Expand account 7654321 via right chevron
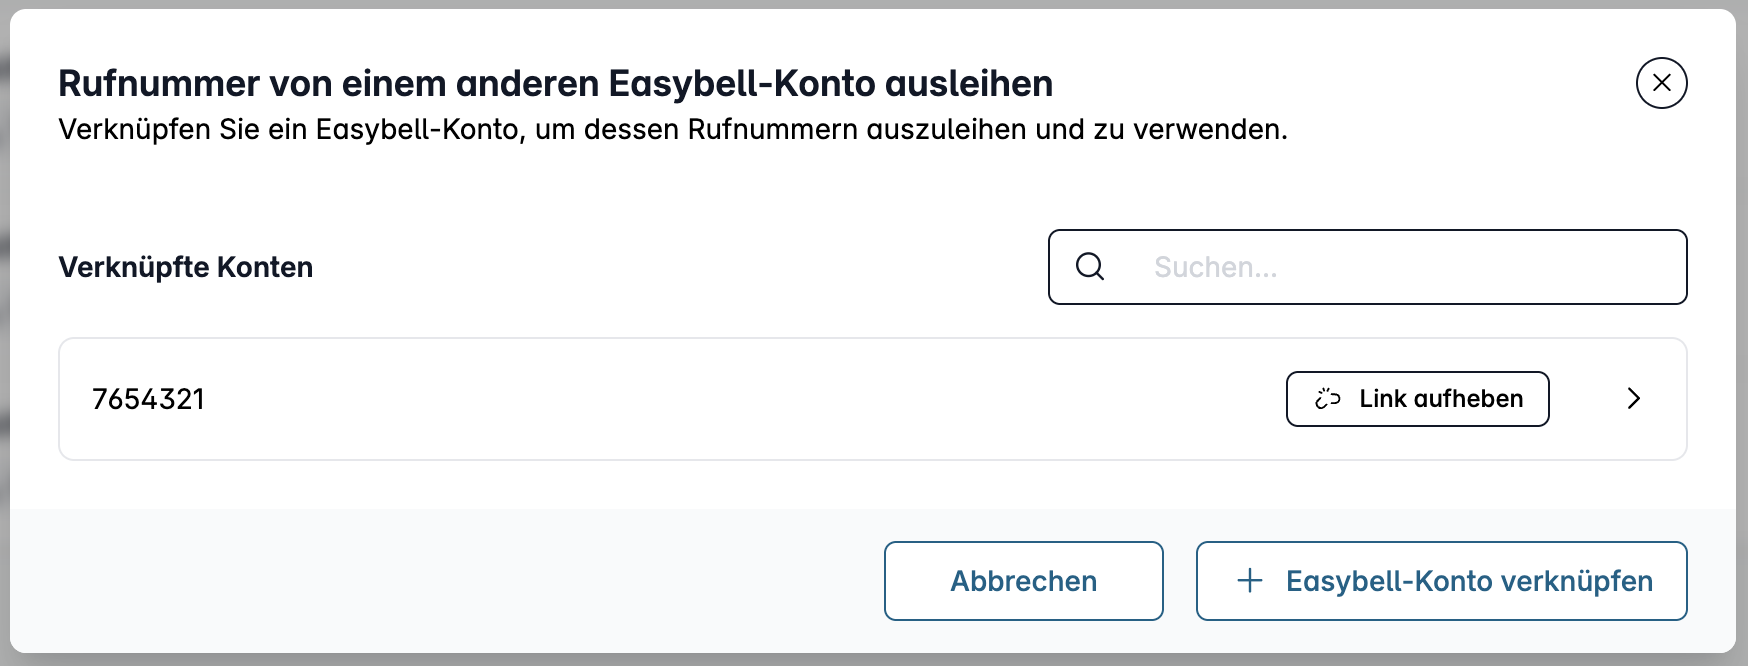Screen dimensions: 1748x666 click(x=1634, y=399)
